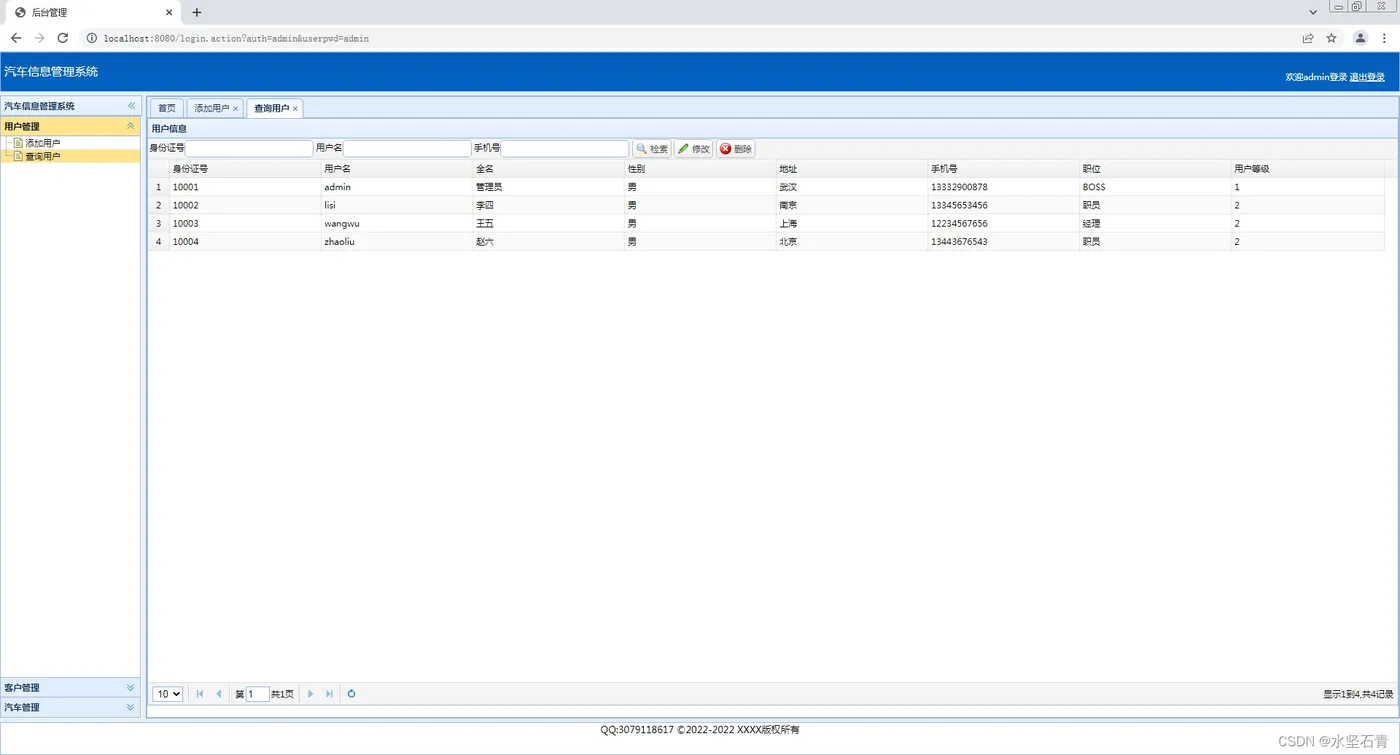Image resolution: width=1400 pixels, height=755 pixels.
Task: Refresh the user table
Action: pyautogui.click(x=351, y=694)
